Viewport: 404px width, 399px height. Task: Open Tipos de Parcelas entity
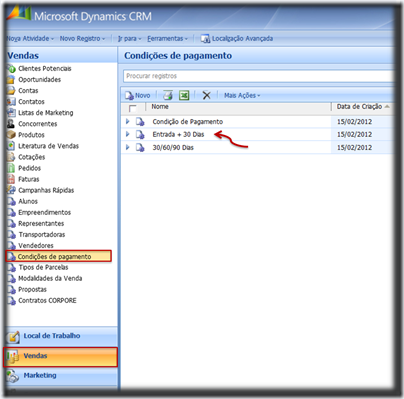pos(43,267)
